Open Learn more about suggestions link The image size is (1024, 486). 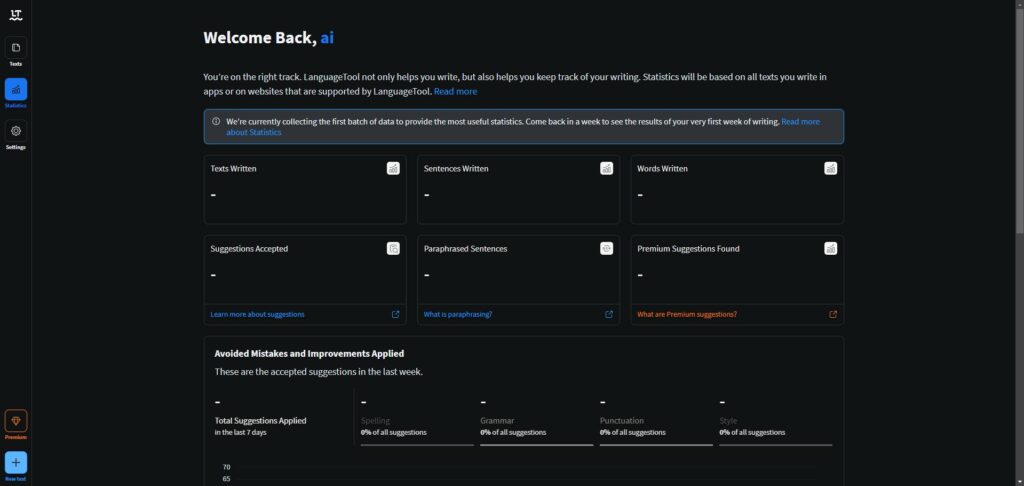coord(257,314)
